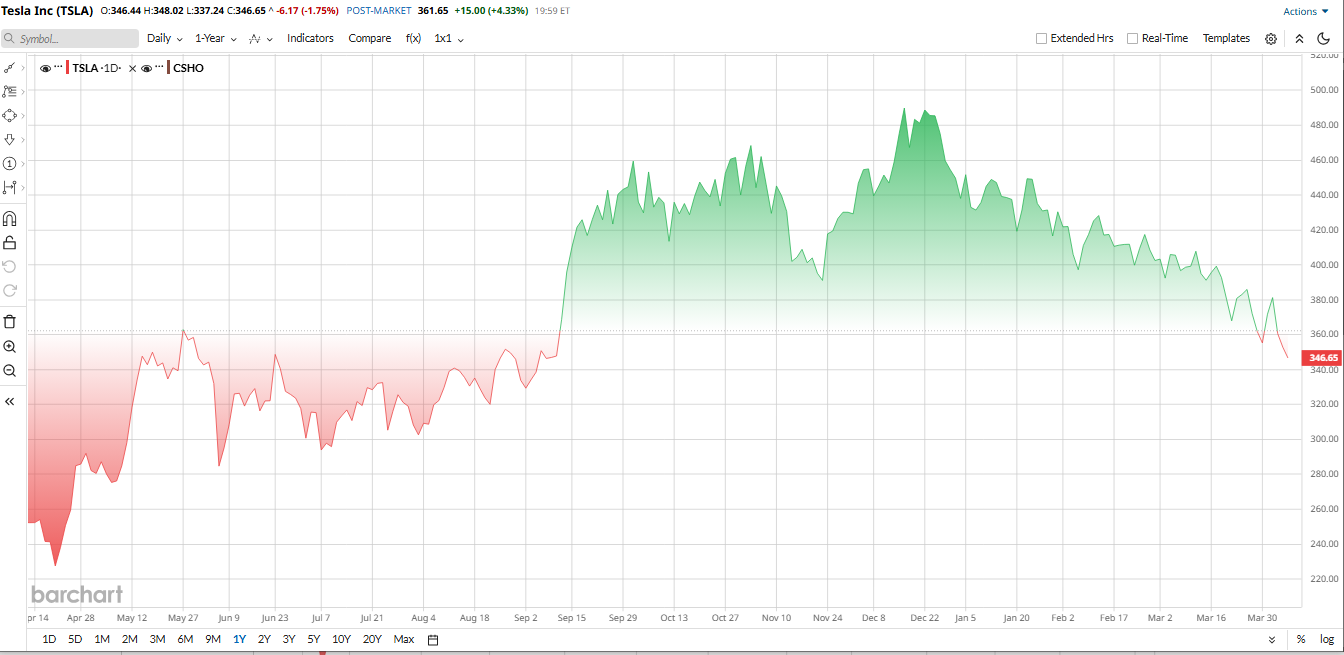Toggle visibility of the TSLA series
Screen dimensions: 1344x655
46,69
